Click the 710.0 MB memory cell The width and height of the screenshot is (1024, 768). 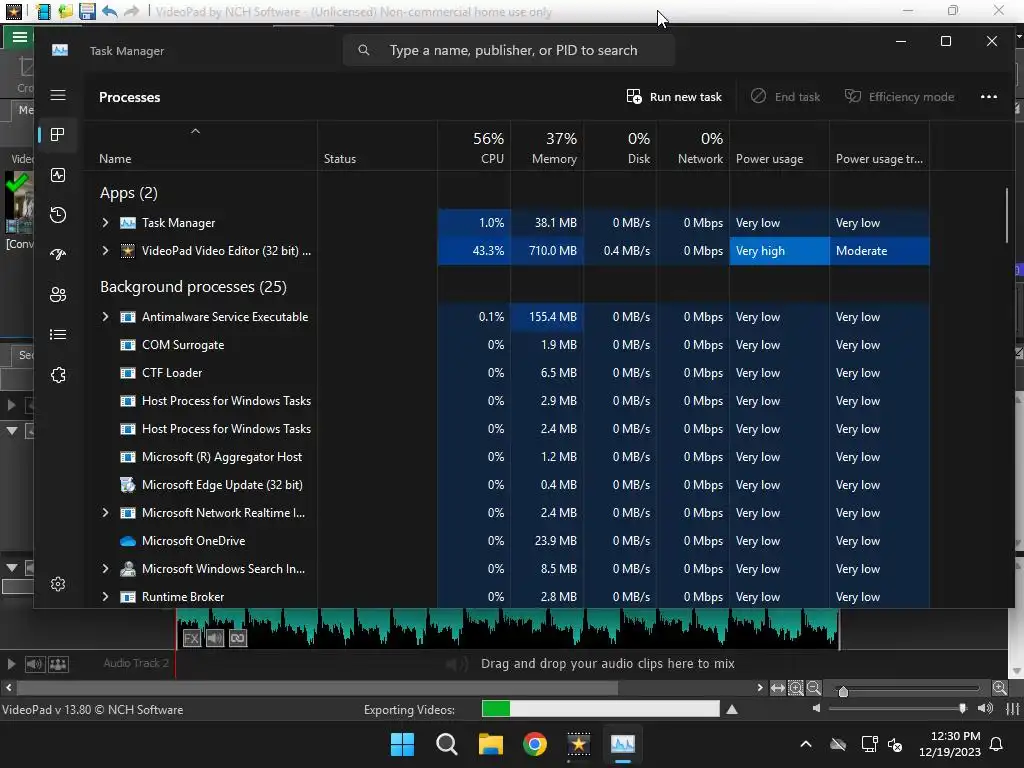(547, 251)
